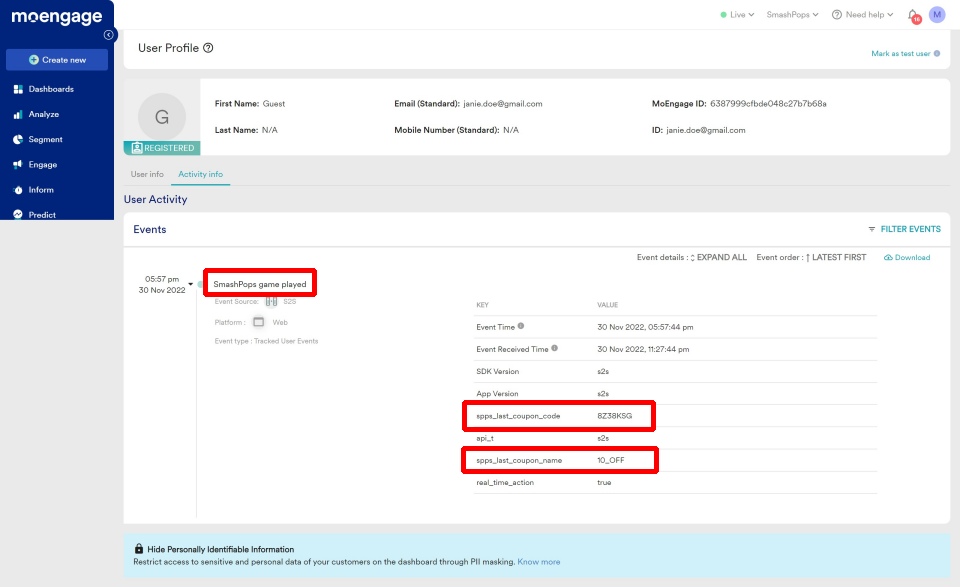Collapse the 05:57 pm event arrow

point(190,285)
